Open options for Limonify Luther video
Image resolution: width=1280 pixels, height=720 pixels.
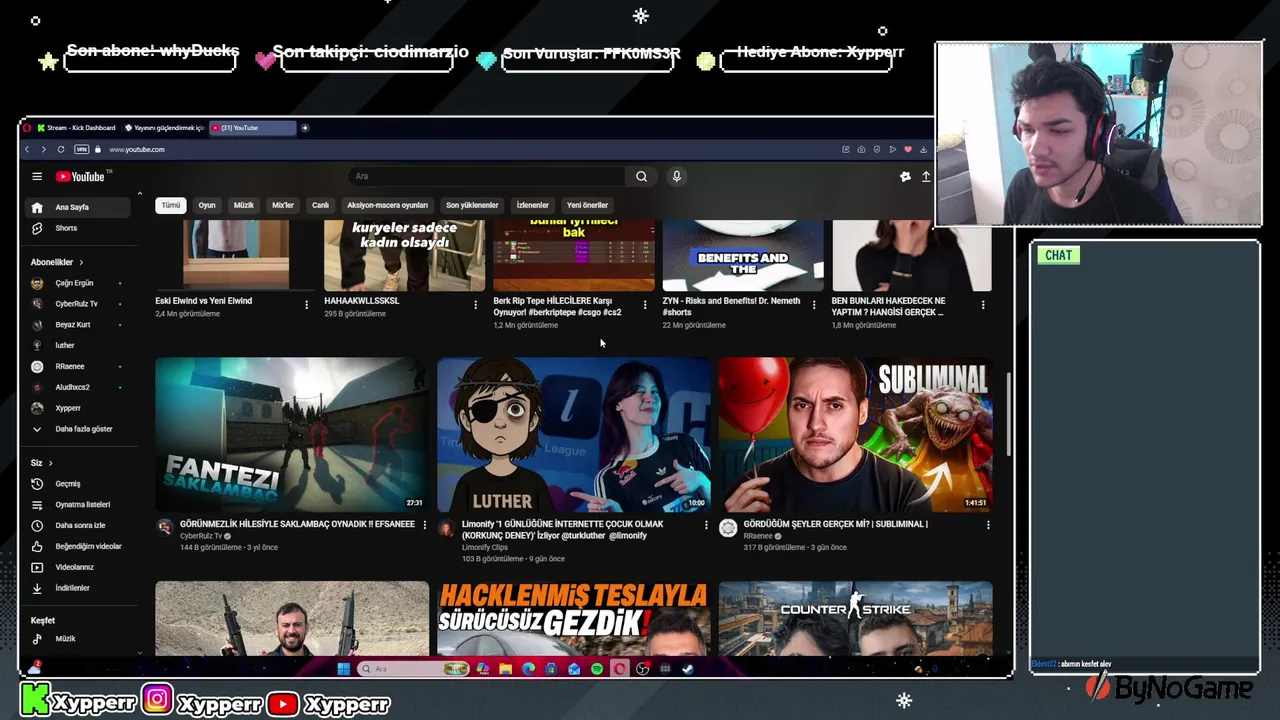(706, 525)
